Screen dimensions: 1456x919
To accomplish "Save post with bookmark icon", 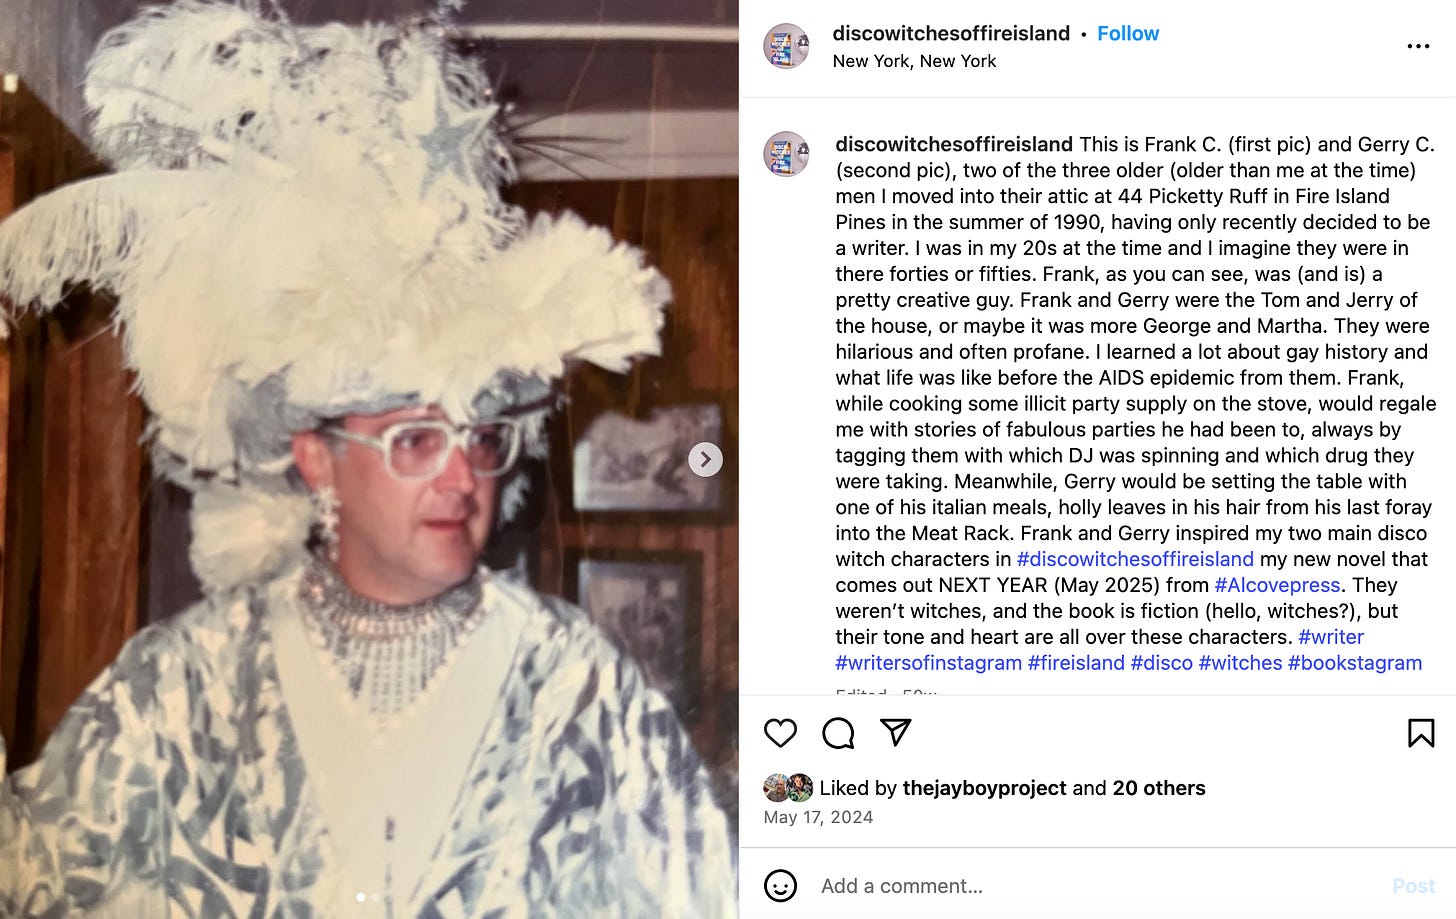I will point(1420,733).
